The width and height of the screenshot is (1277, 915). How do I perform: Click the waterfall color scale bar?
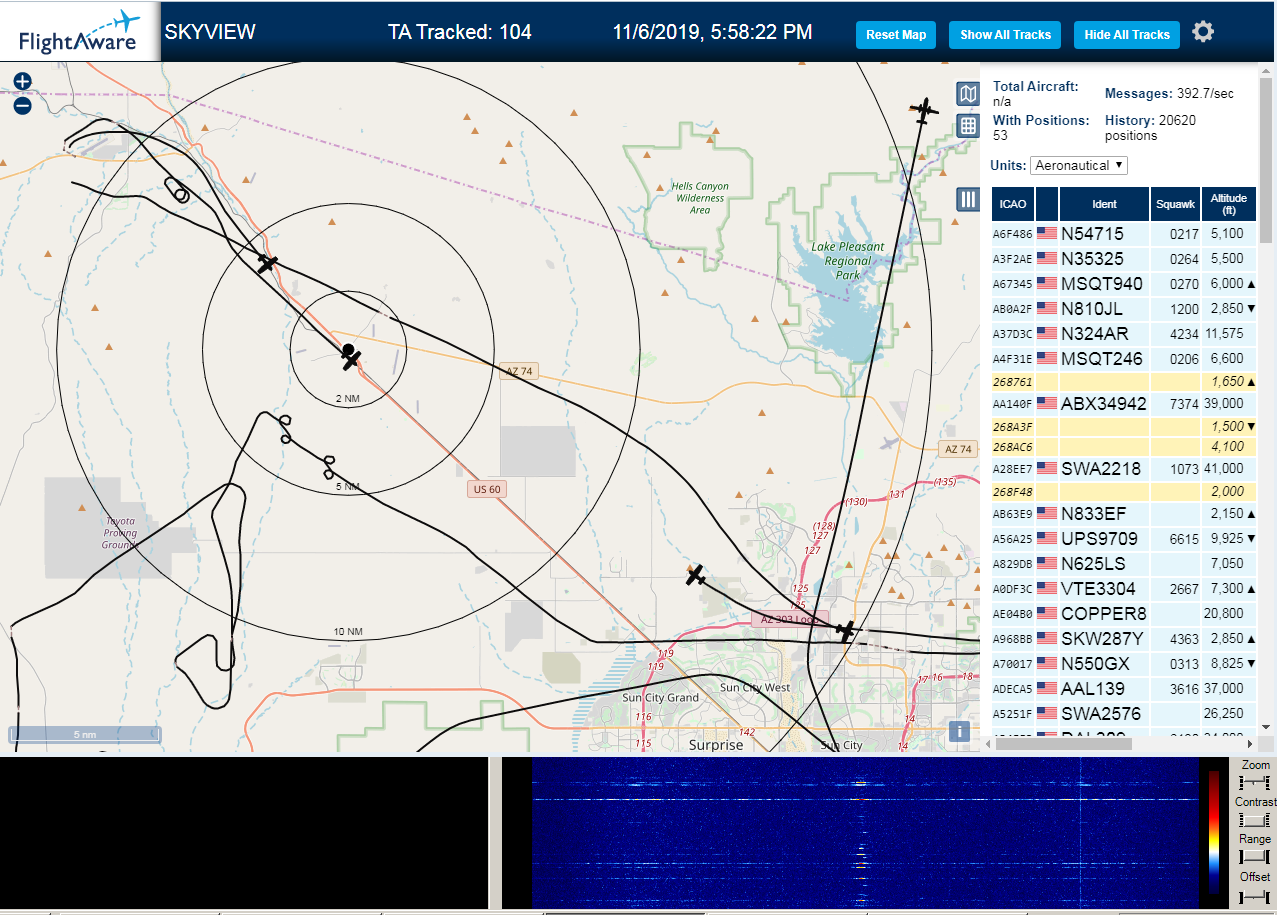pyautogui.click(x=1214, y=832)
